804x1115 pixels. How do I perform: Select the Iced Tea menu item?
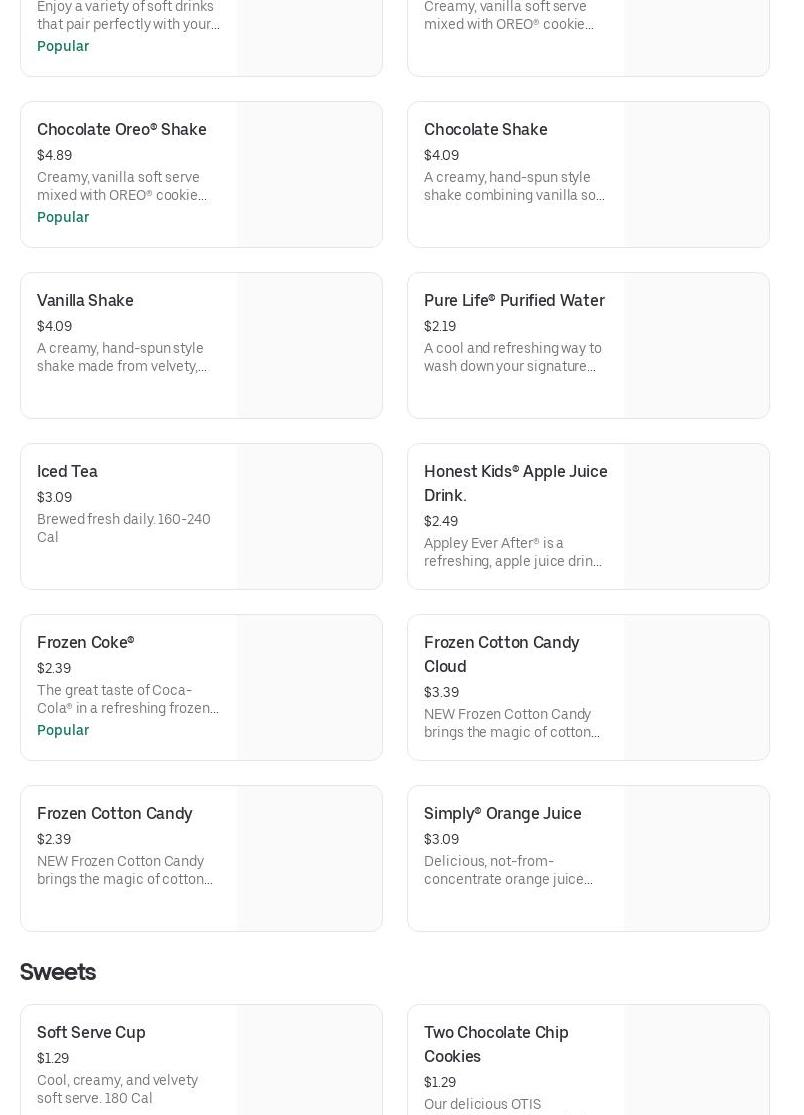point(67,472)
